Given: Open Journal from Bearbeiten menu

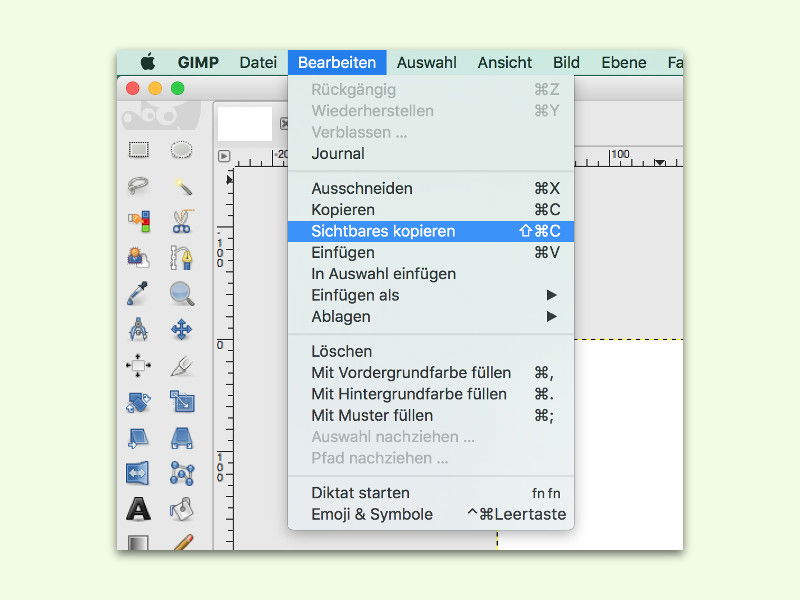Looking at the screenshot, I should point(431,154).
